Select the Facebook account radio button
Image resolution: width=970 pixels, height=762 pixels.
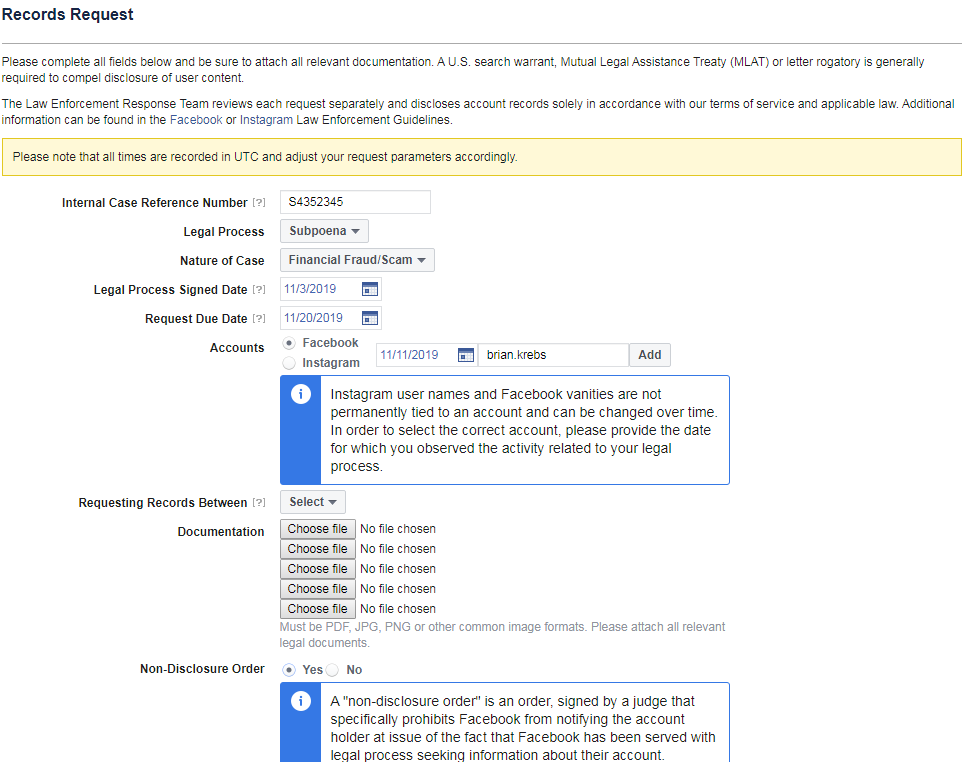click(x=290, y=343)
